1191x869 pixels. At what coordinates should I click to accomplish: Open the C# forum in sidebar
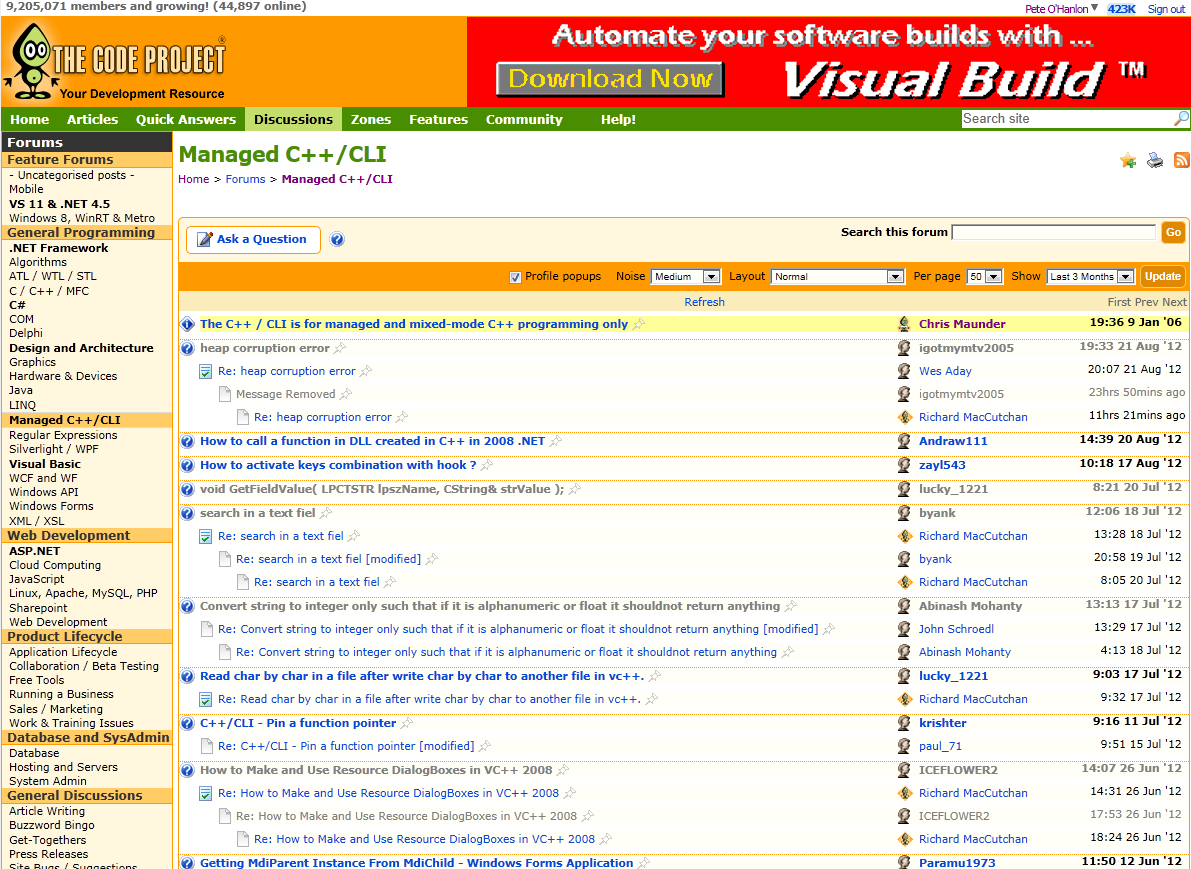17,305
